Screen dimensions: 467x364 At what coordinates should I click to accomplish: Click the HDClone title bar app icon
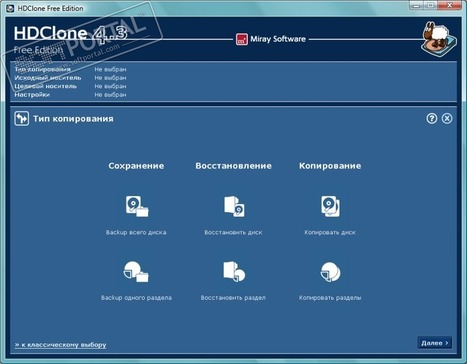10,8
